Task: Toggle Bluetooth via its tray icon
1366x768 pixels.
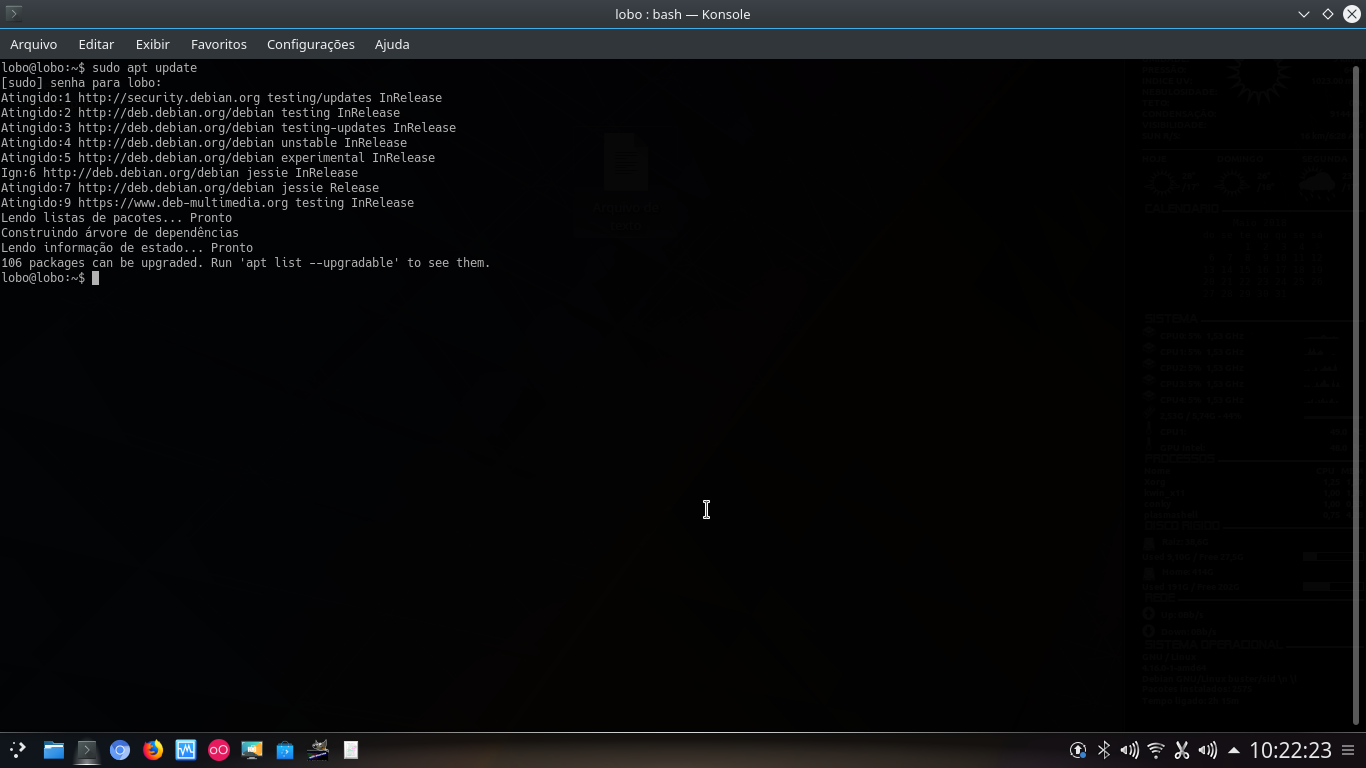Action: [x=1104, y=749]
